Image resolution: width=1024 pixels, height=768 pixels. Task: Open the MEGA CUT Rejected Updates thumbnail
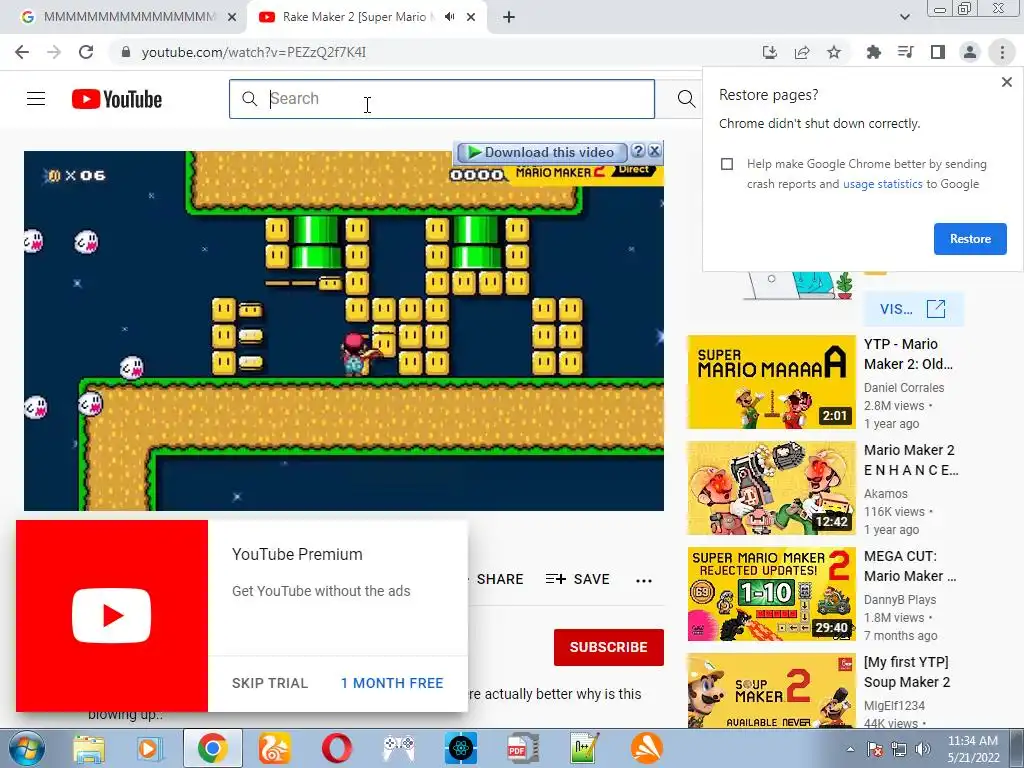(x=771, y=594)
